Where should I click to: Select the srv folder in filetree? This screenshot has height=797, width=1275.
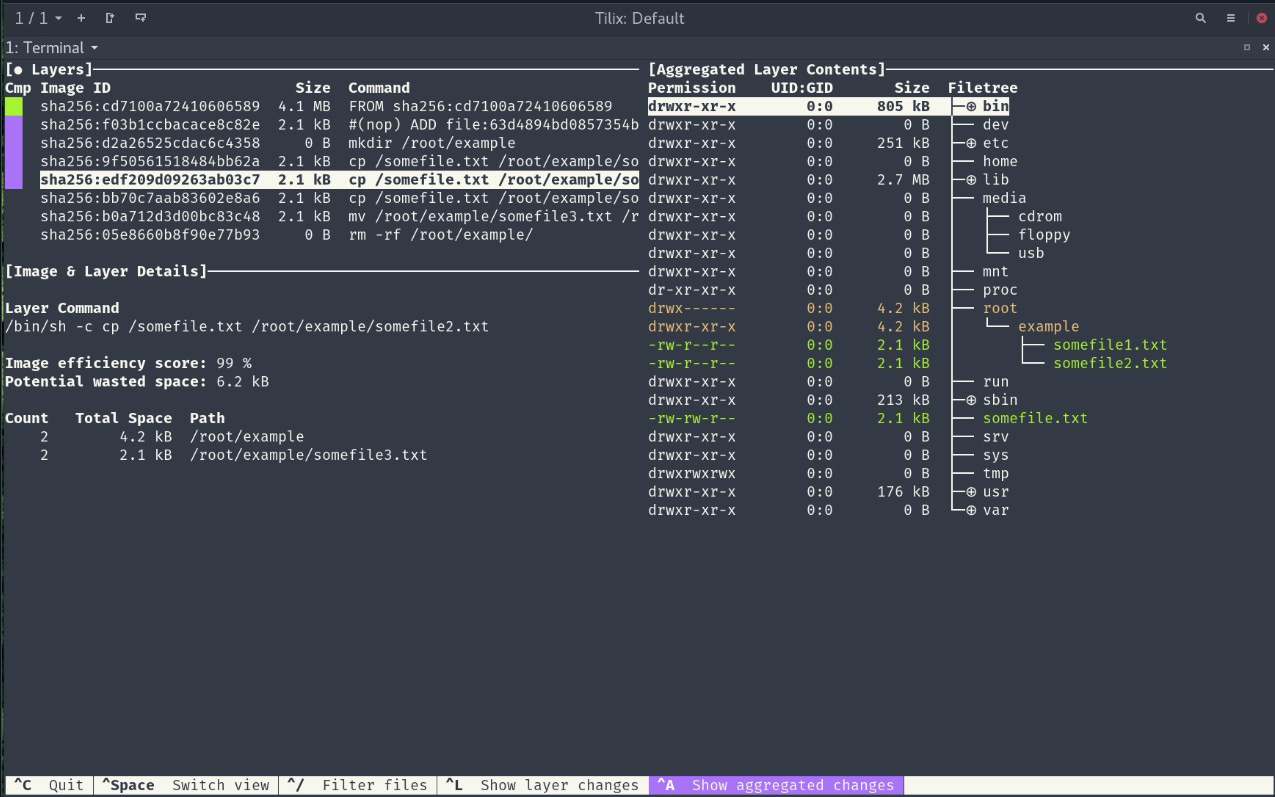click(x=996, y=437)
